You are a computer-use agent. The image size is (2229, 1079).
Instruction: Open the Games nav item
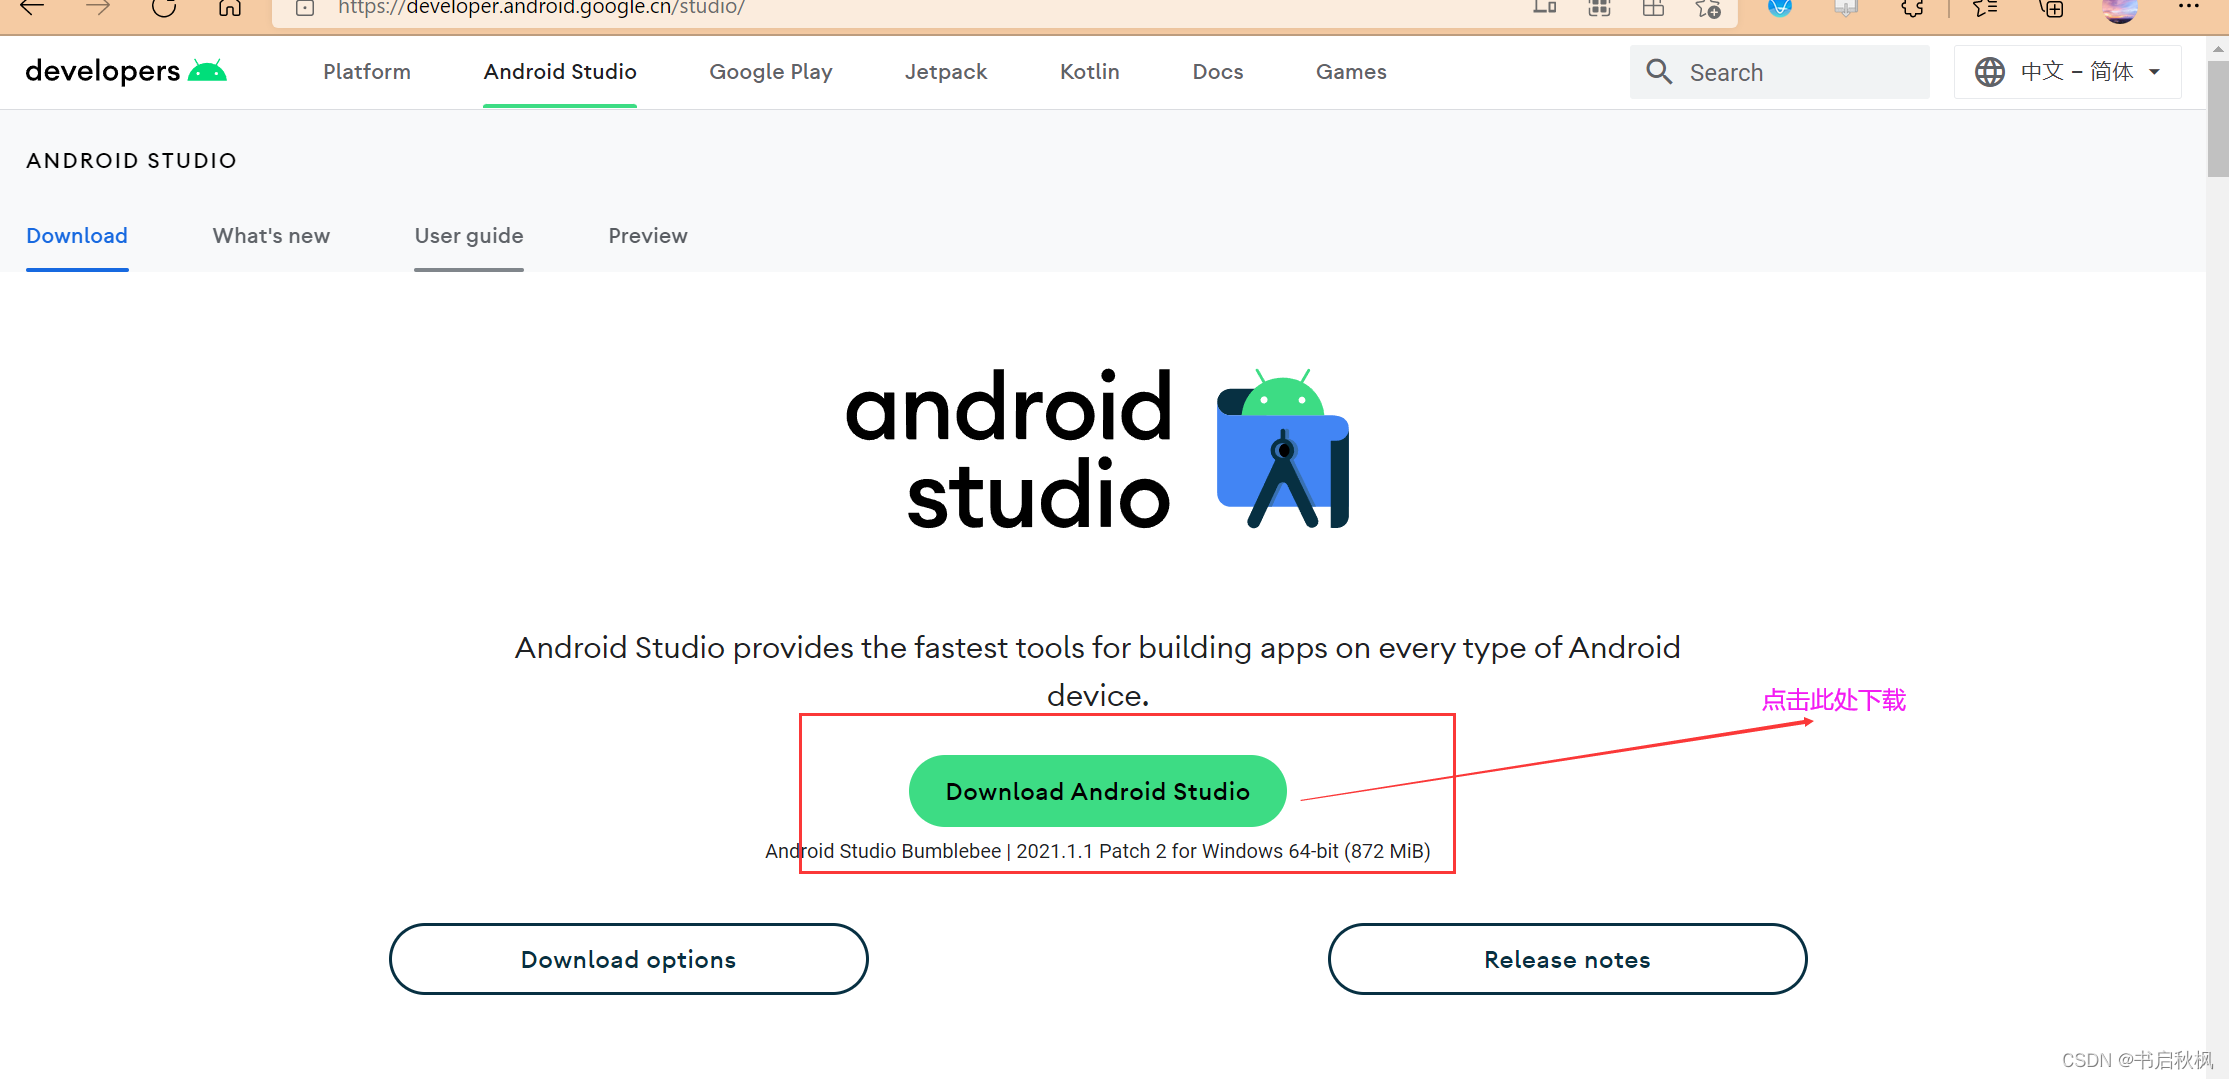click(x=1351, y=72)
